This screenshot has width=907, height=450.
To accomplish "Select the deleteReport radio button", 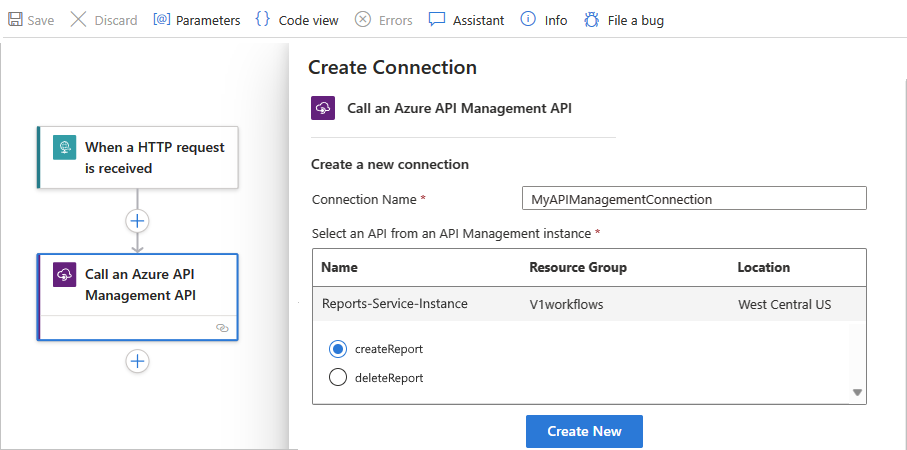I will [338, 378].
